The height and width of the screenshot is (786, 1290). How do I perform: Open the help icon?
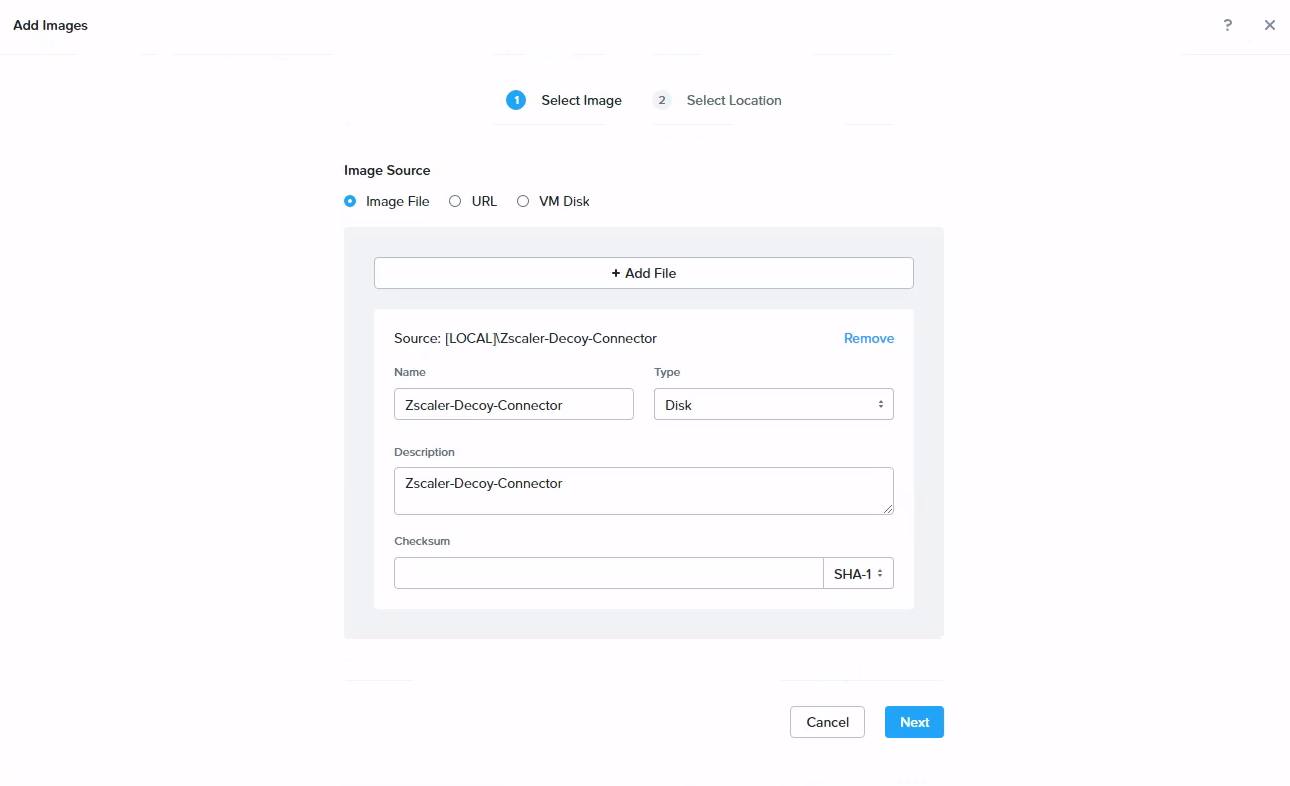[x=1227, y=24]
